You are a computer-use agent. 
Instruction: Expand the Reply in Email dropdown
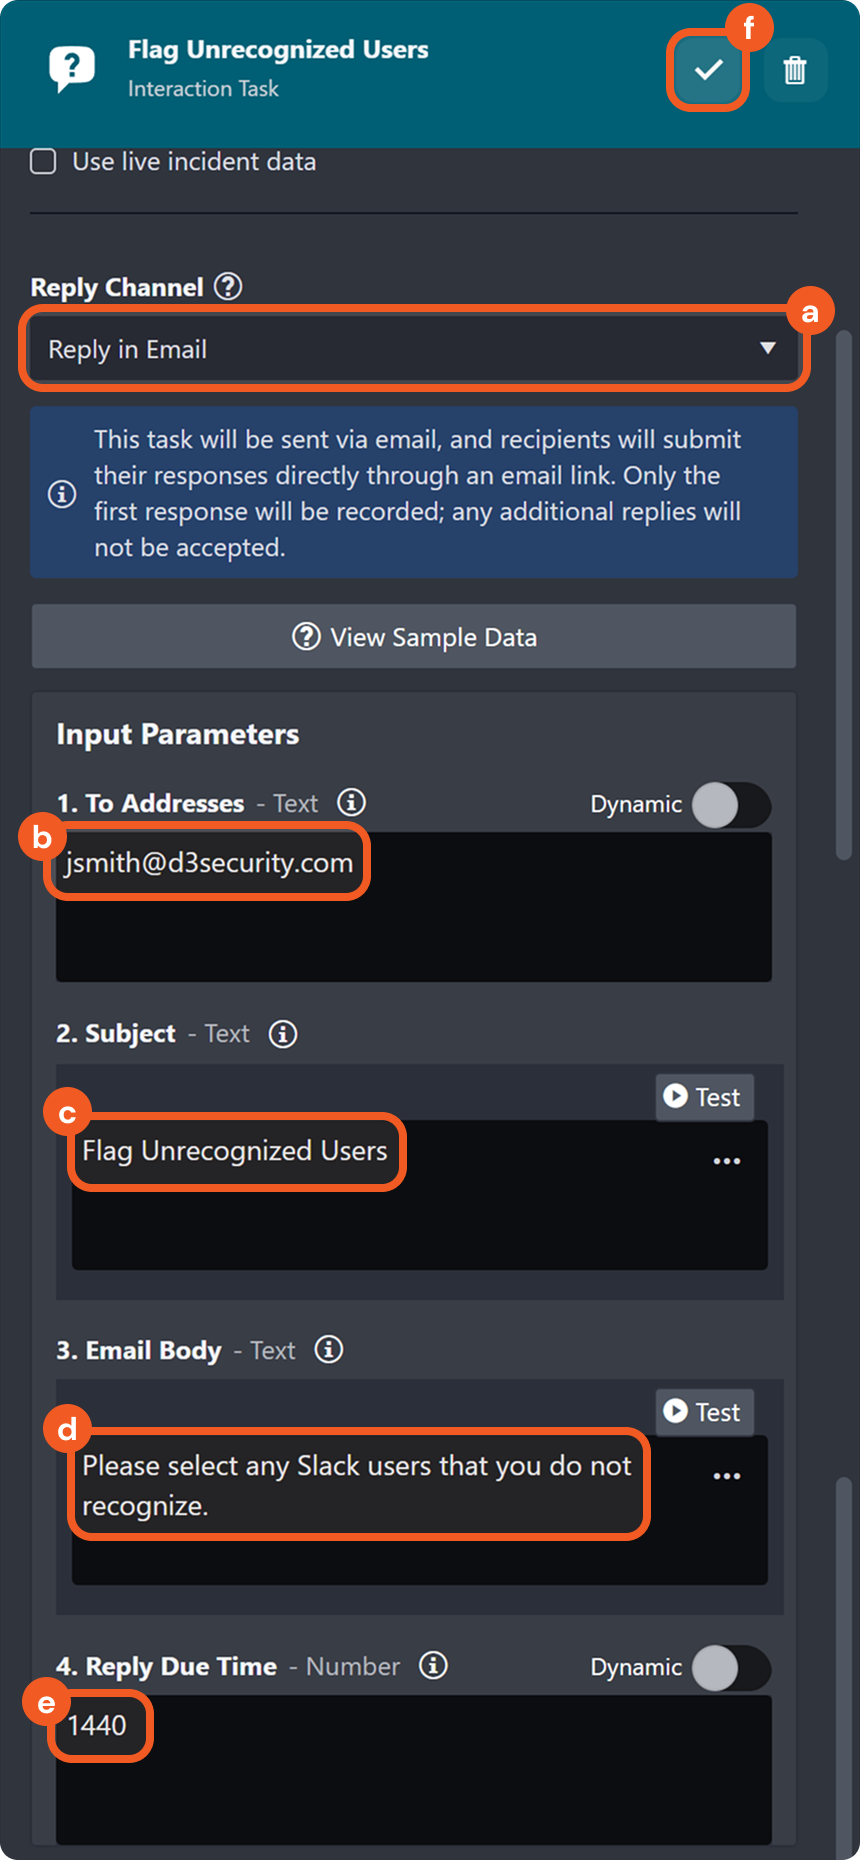pos(413,349)
